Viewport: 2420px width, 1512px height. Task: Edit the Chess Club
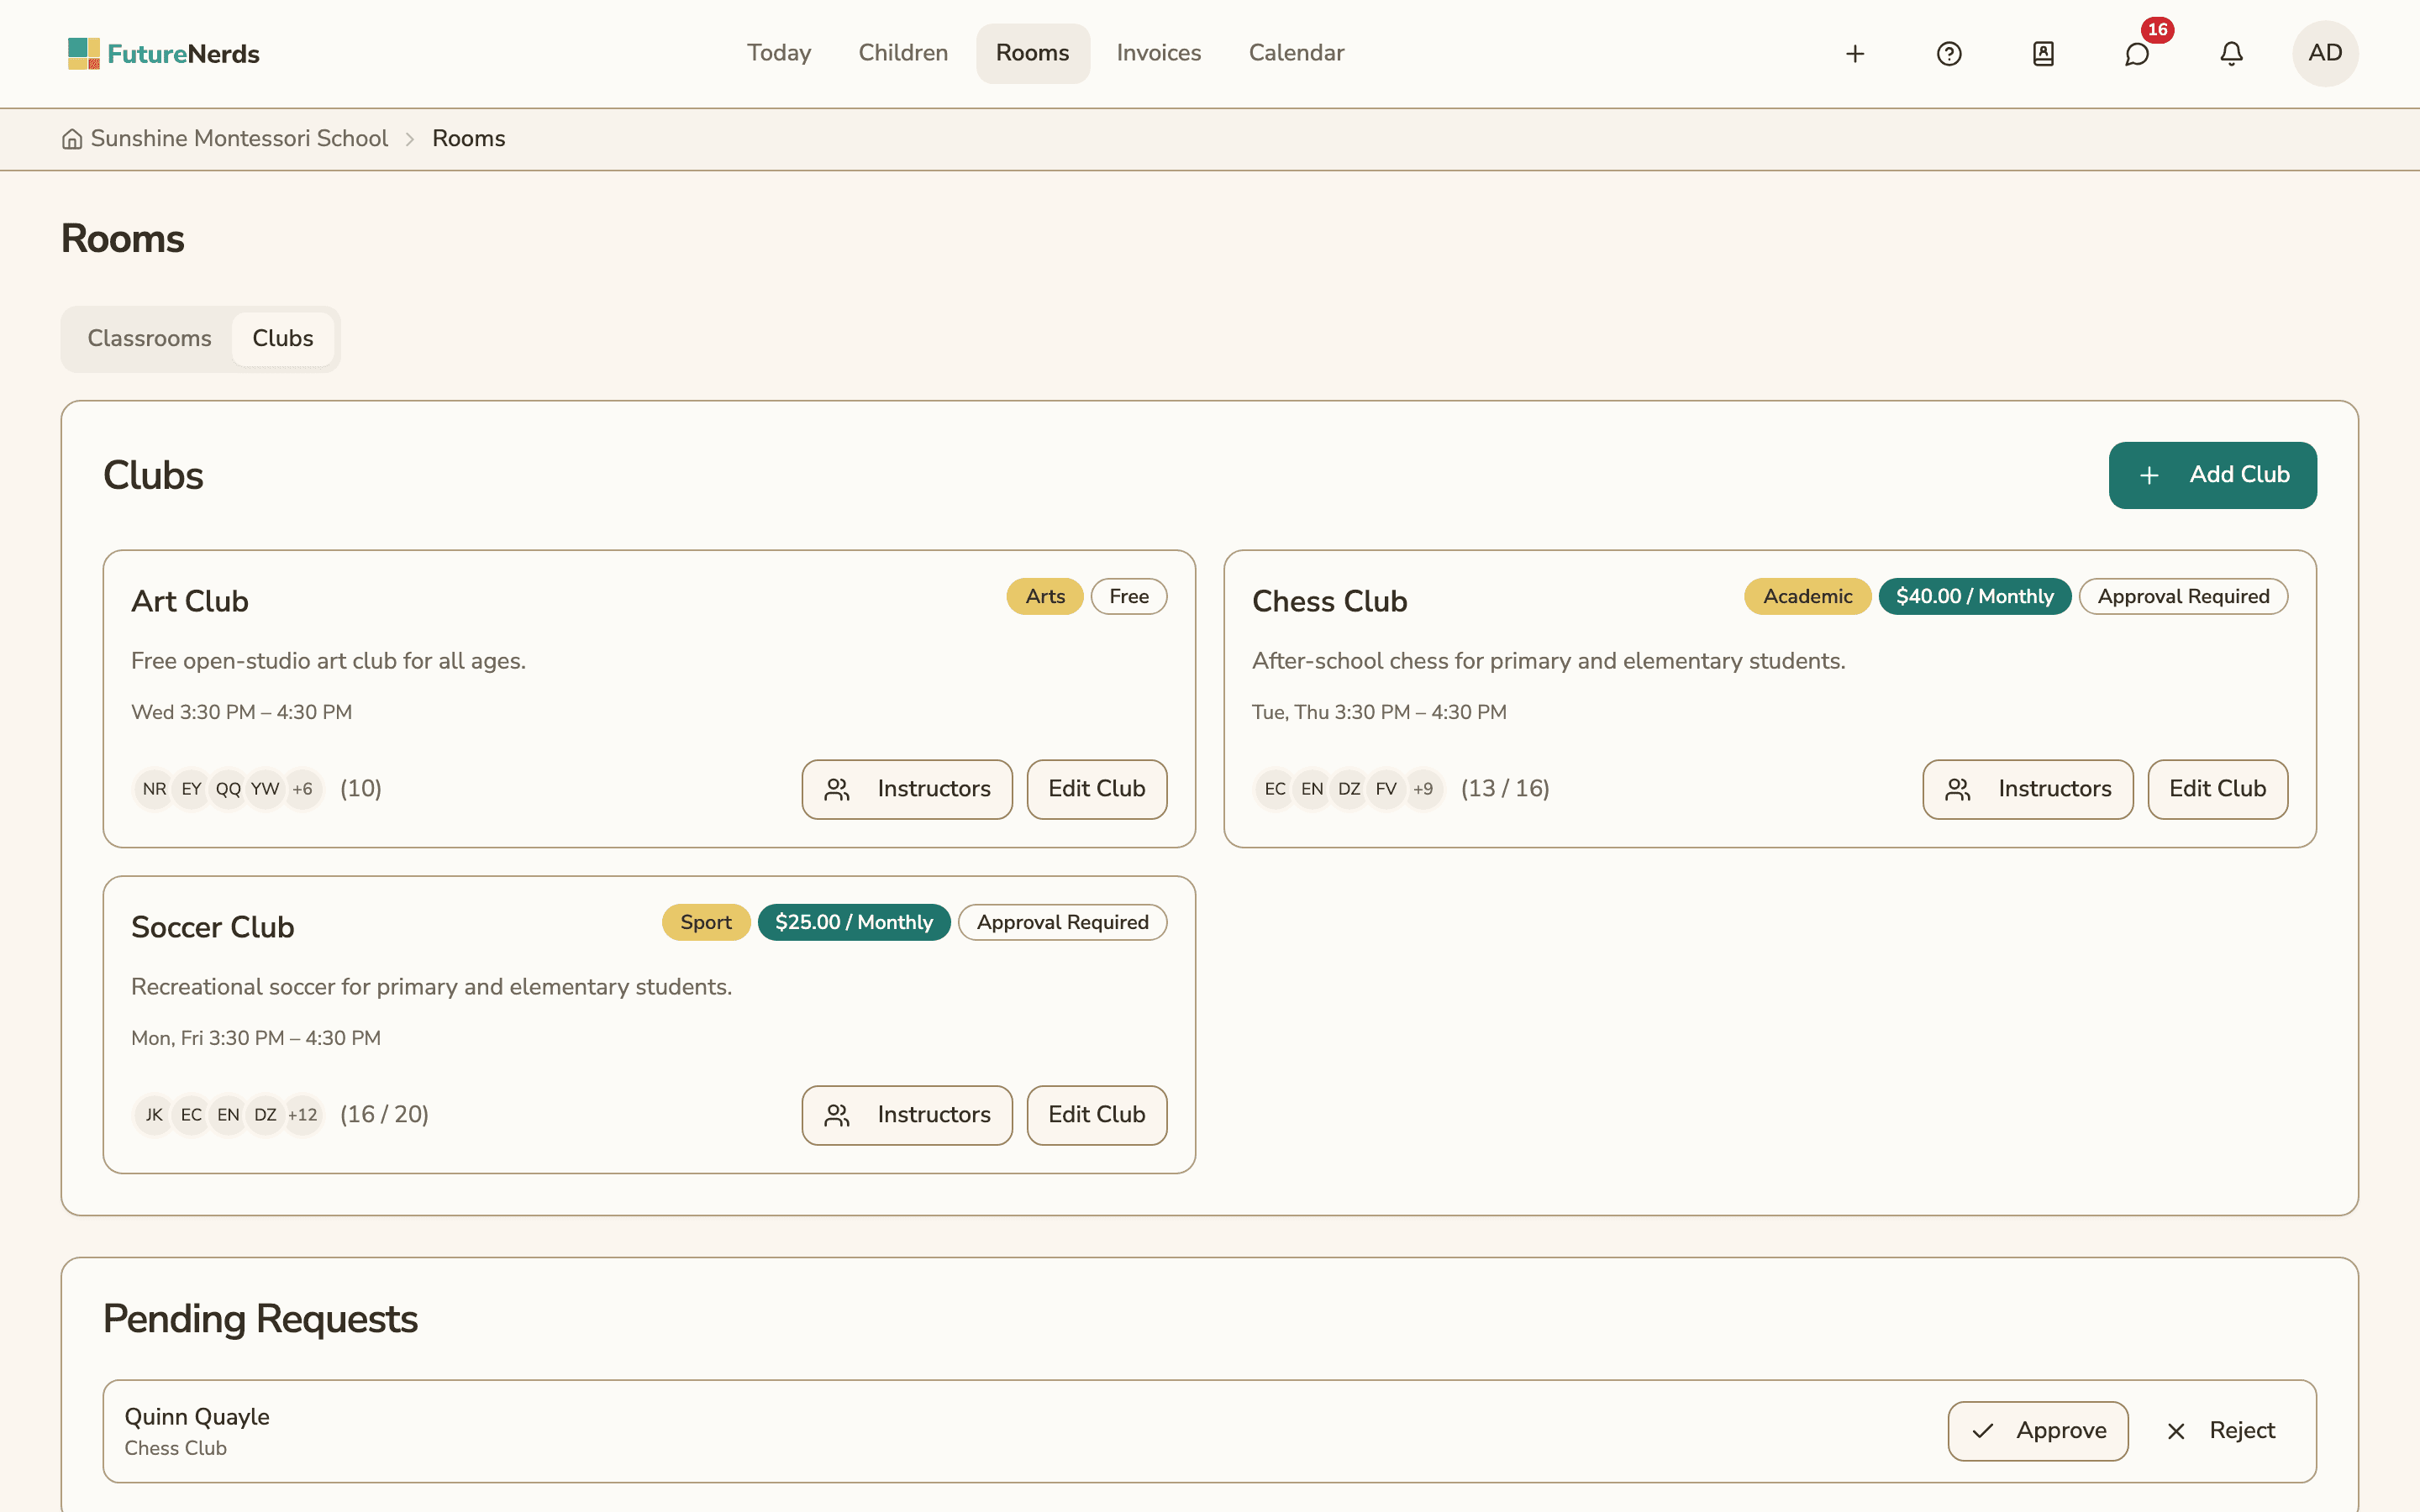[2218, 789]
